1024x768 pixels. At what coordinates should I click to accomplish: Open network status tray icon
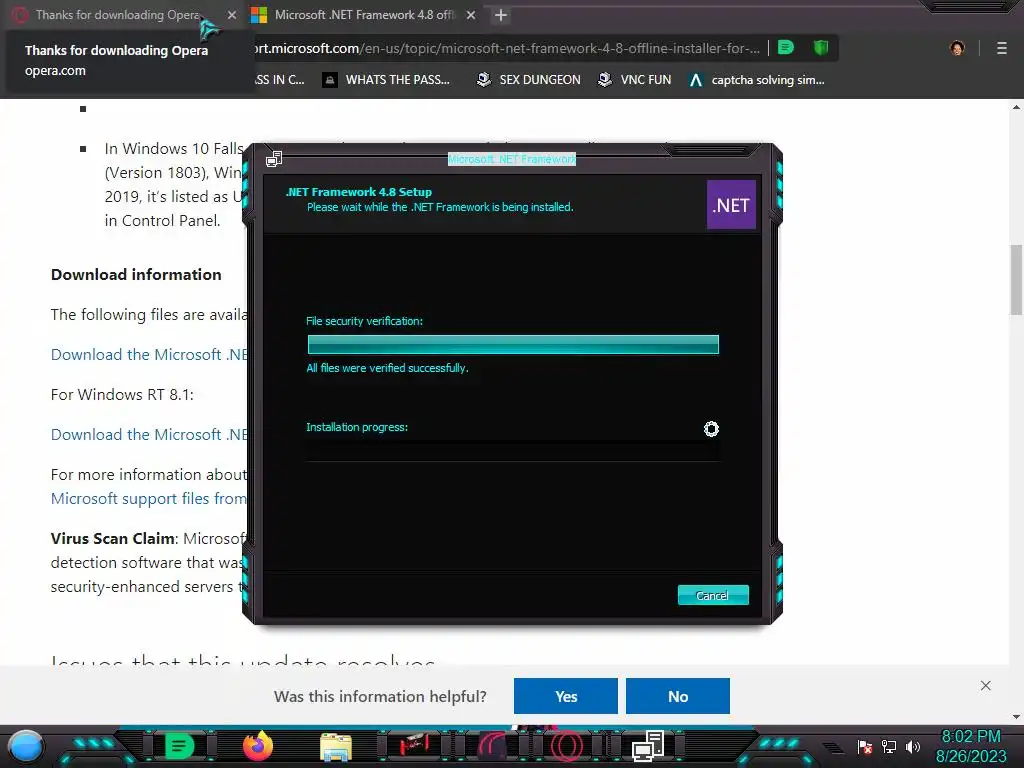click(889, 746)
